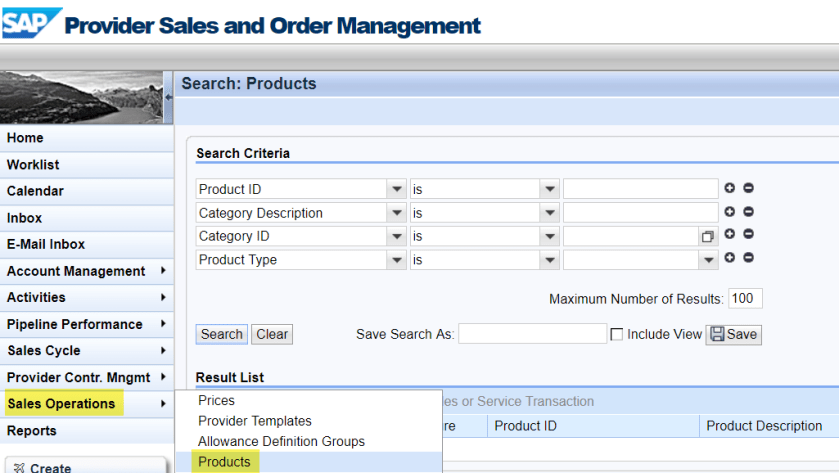The height and width of the screenshot is (473, 839).
Task: Click the SAP logo
Action: click(31, 22)
